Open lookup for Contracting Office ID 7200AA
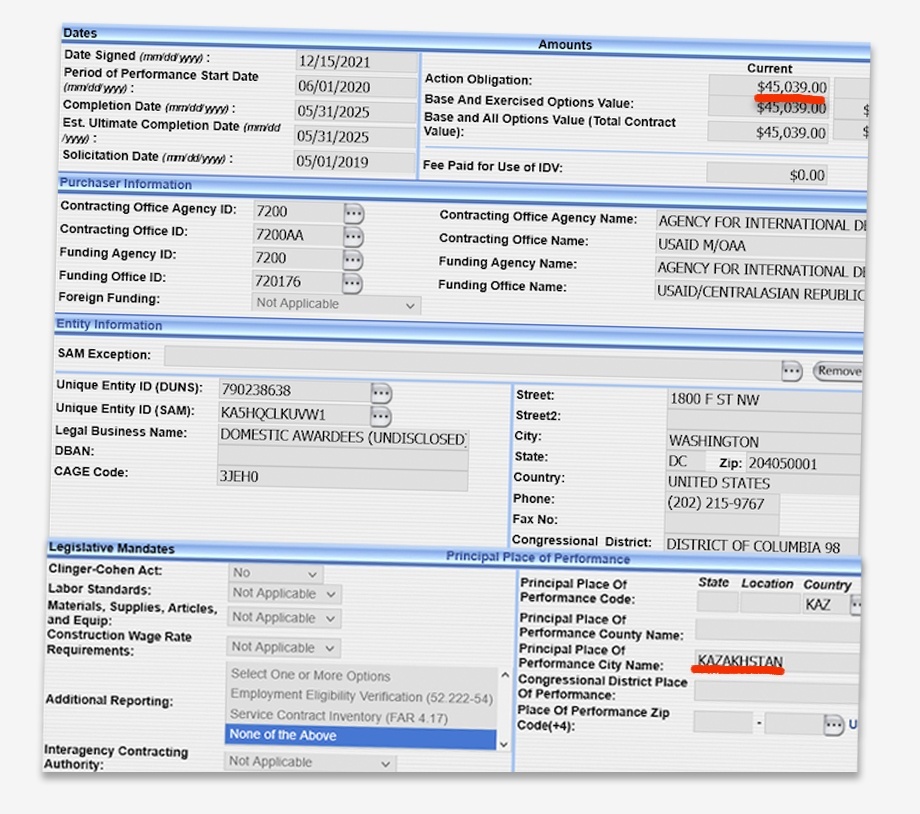The width and height of the screenshot is (920, 814). click(354, 236)
